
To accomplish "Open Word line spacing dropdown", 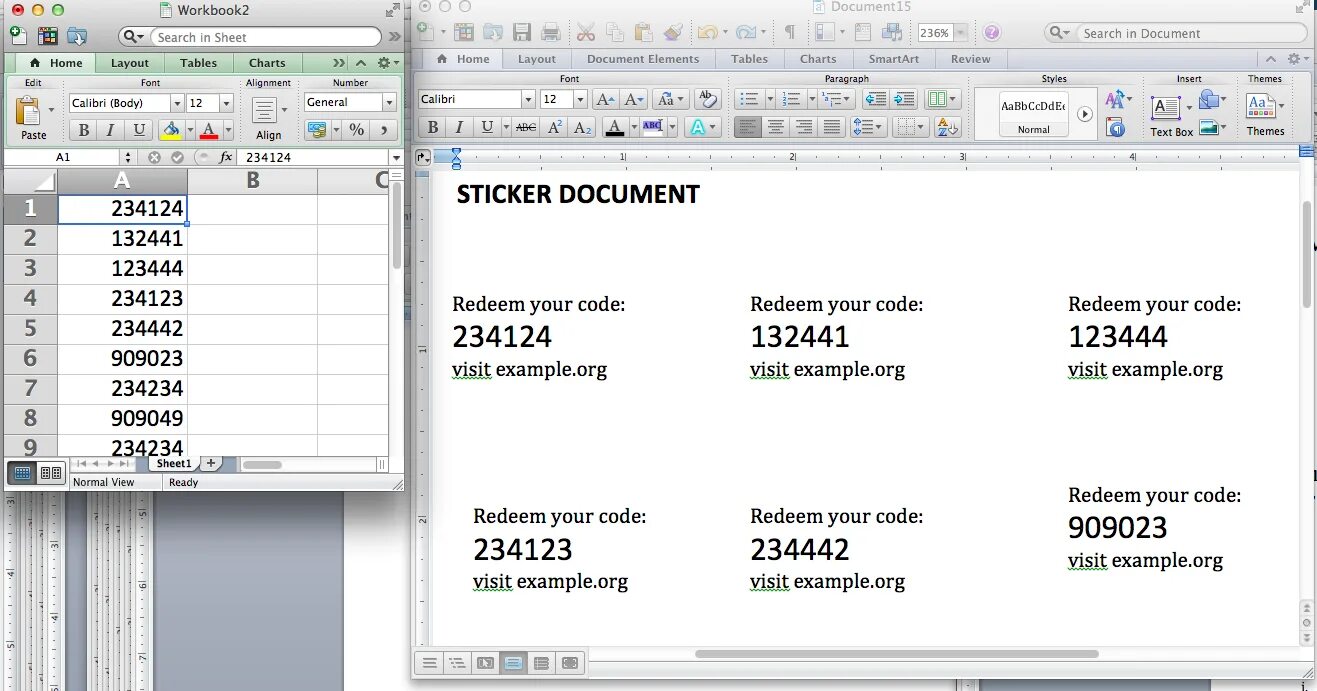I will point(866,127).
